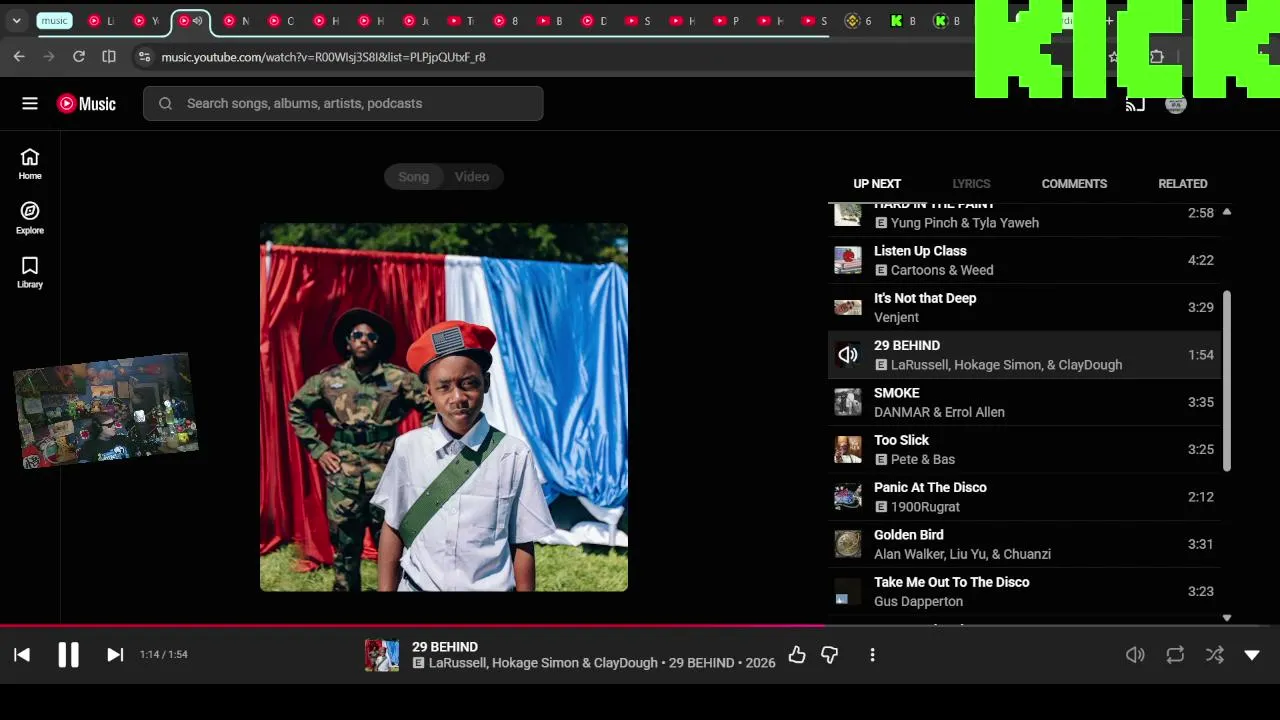
Task: Click the Cast to device icon
Action: click(1135, 105)
